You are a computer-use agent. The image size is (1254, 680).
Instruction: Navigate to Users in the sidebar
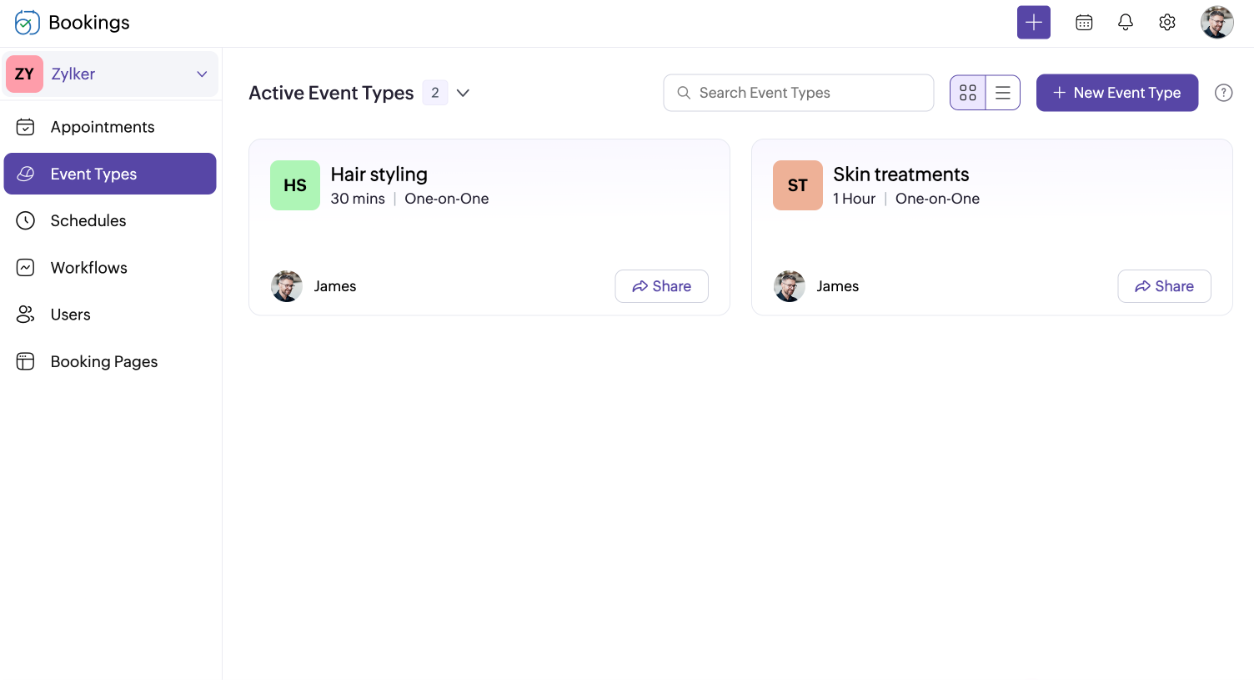110,315
